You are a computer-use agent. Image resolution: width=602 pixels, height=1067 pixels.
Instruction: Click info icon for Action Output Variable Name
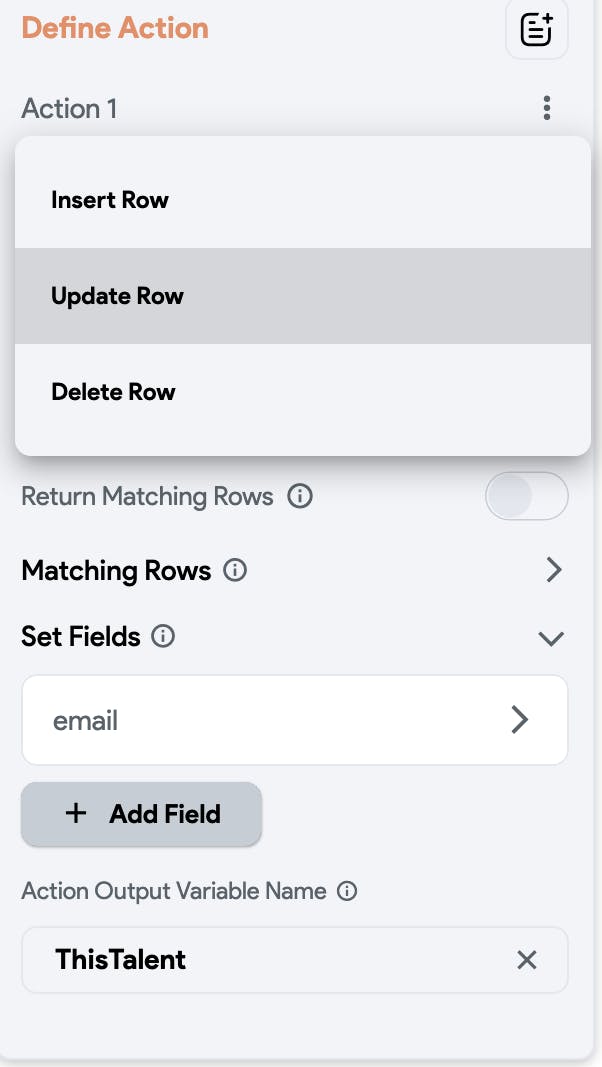coord(347,891)
